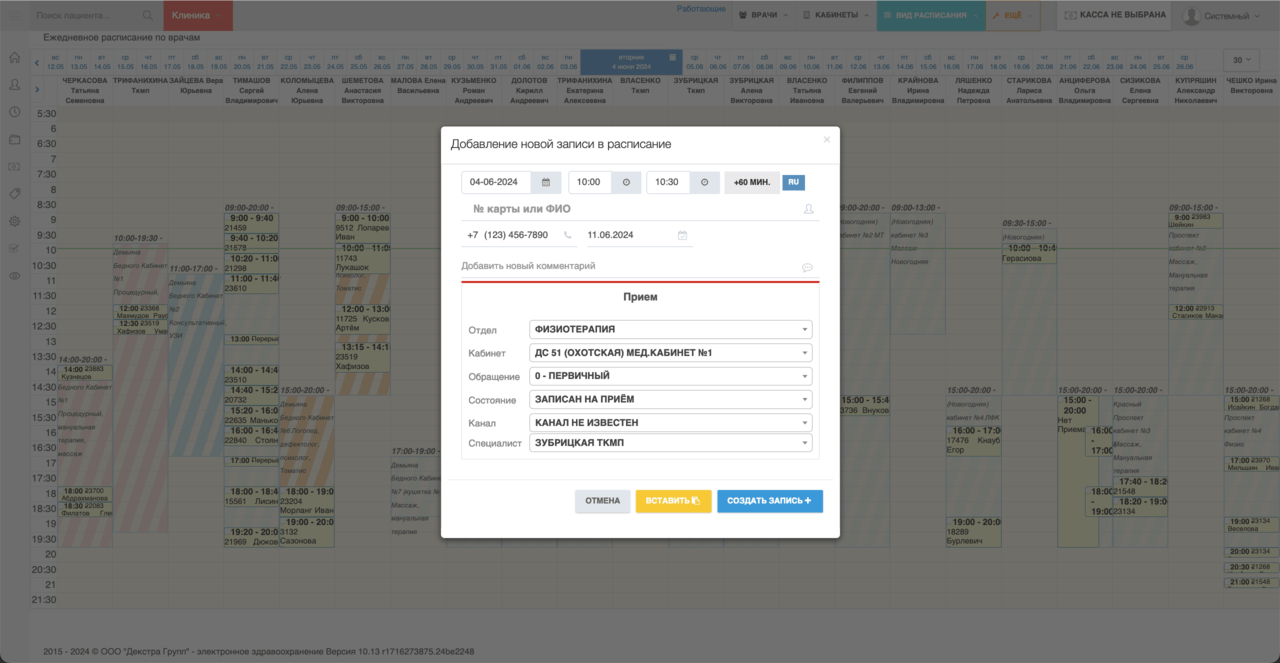
Task: Select the ср 05.06 date tab
Action: click(695, 61)
